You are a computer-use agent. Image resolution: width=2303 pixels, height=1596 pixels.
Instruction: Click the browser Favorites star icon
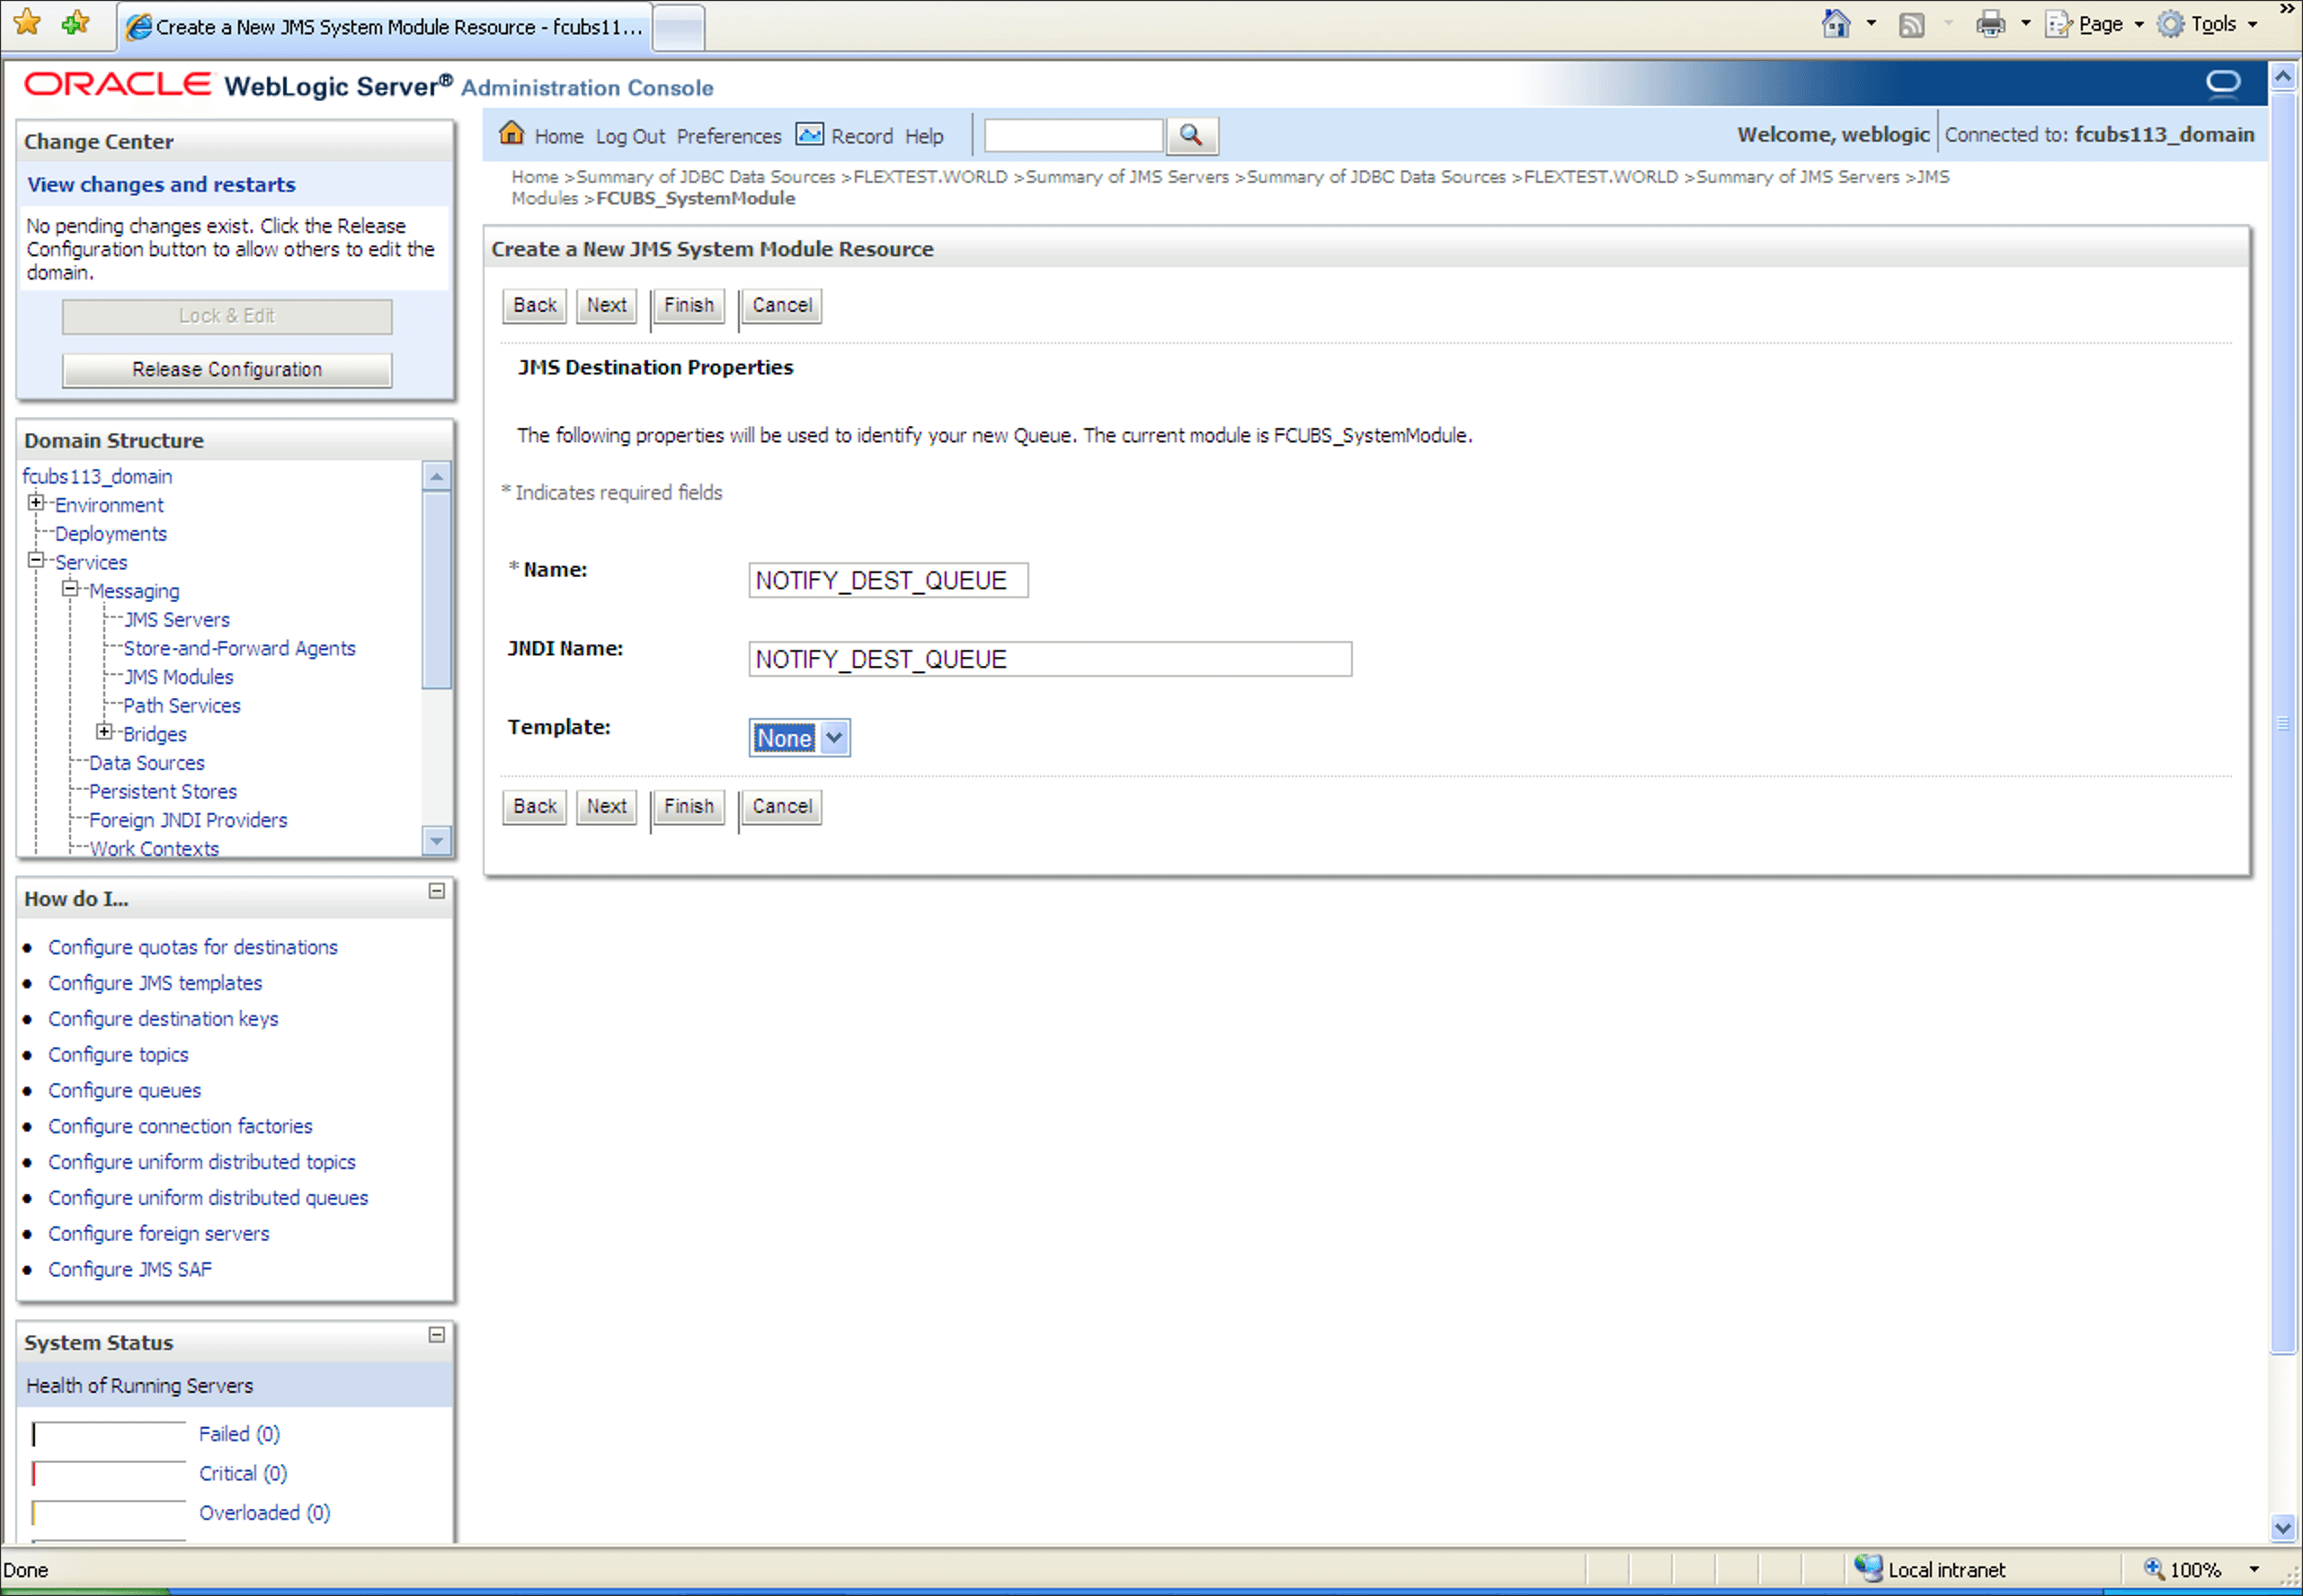click(x=27, y=22)
